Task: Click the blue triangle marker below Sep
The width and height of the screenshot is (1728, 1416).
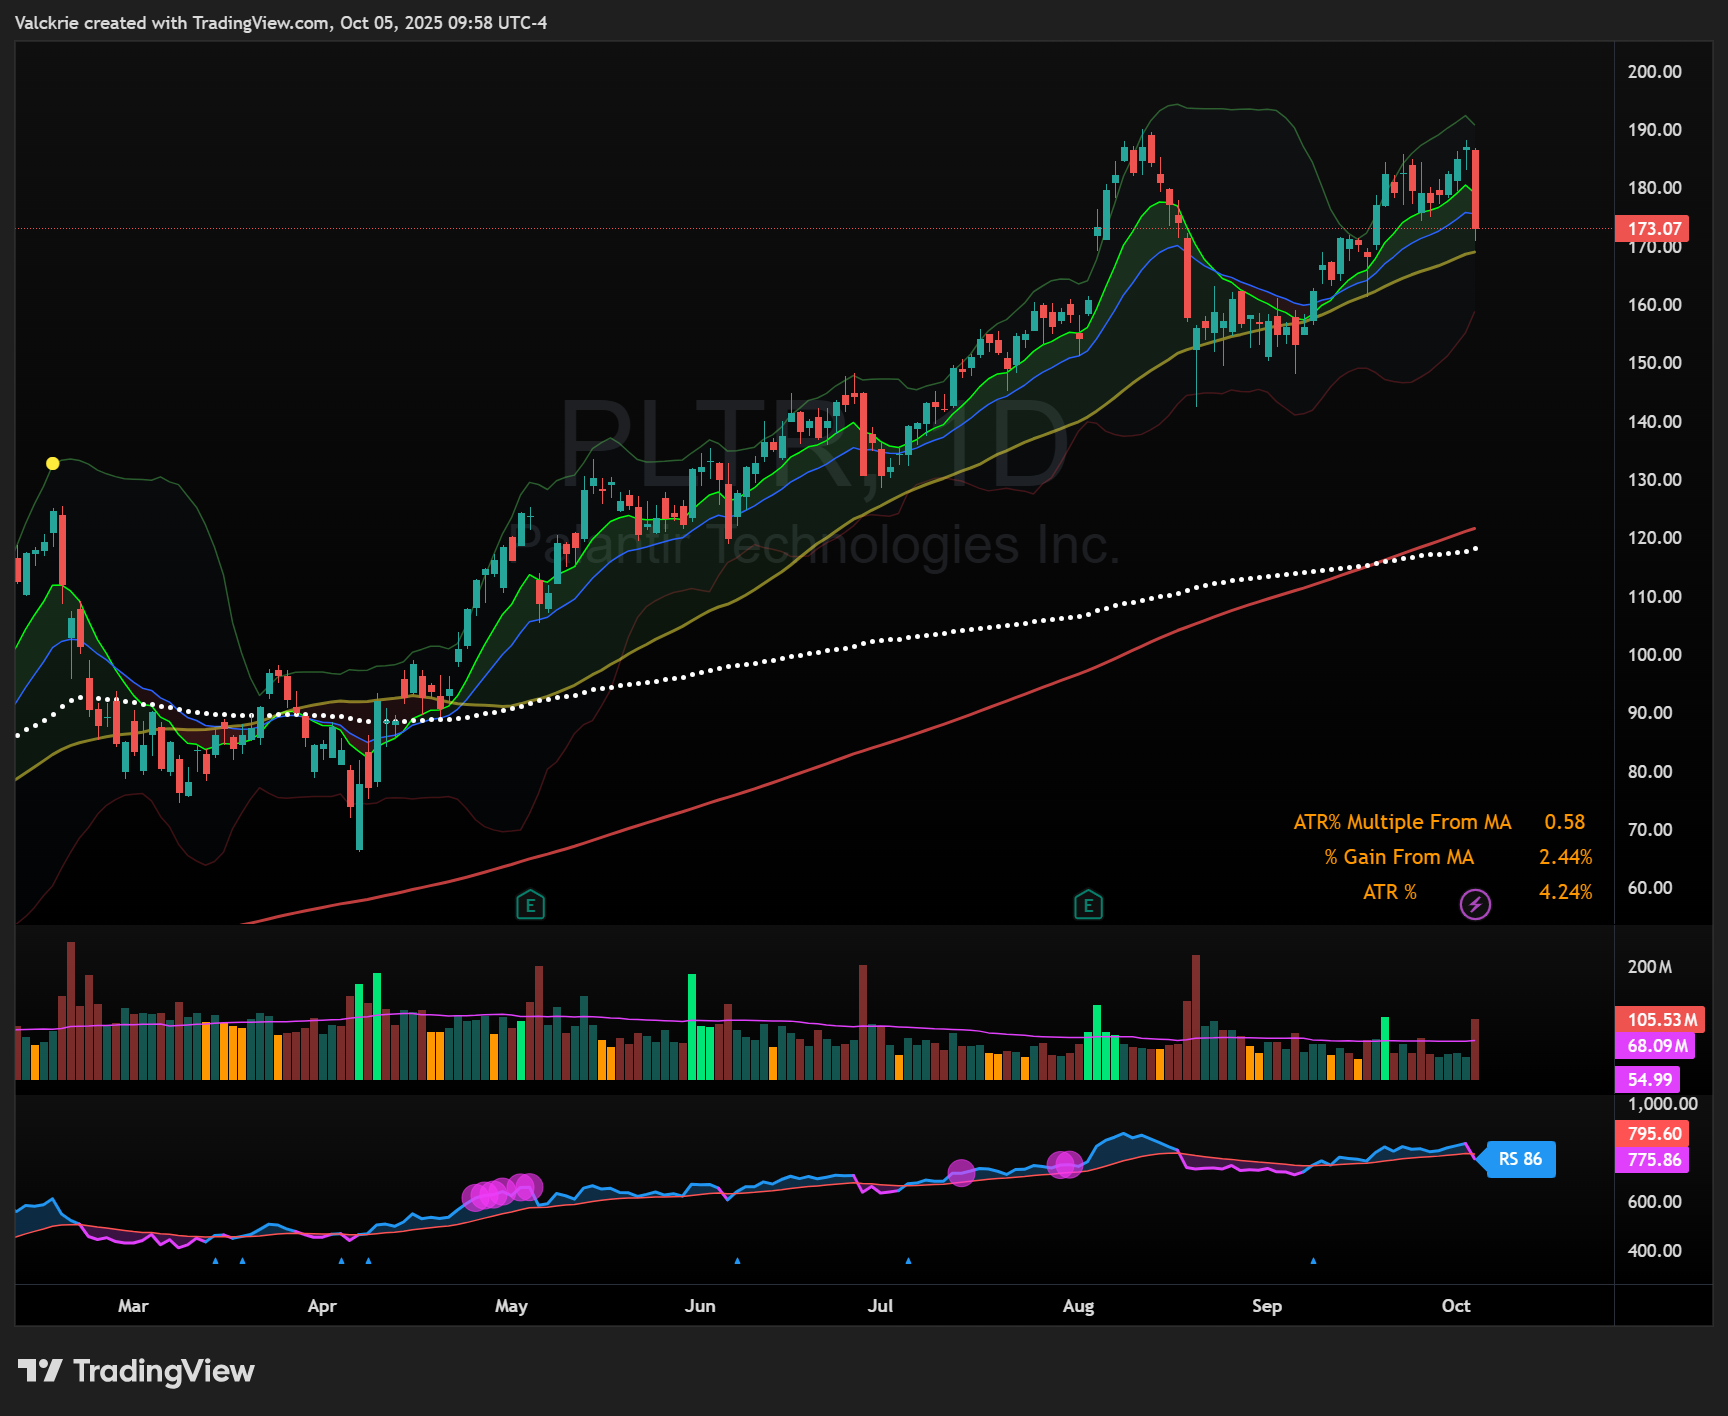Action: coord(1313,1261)
